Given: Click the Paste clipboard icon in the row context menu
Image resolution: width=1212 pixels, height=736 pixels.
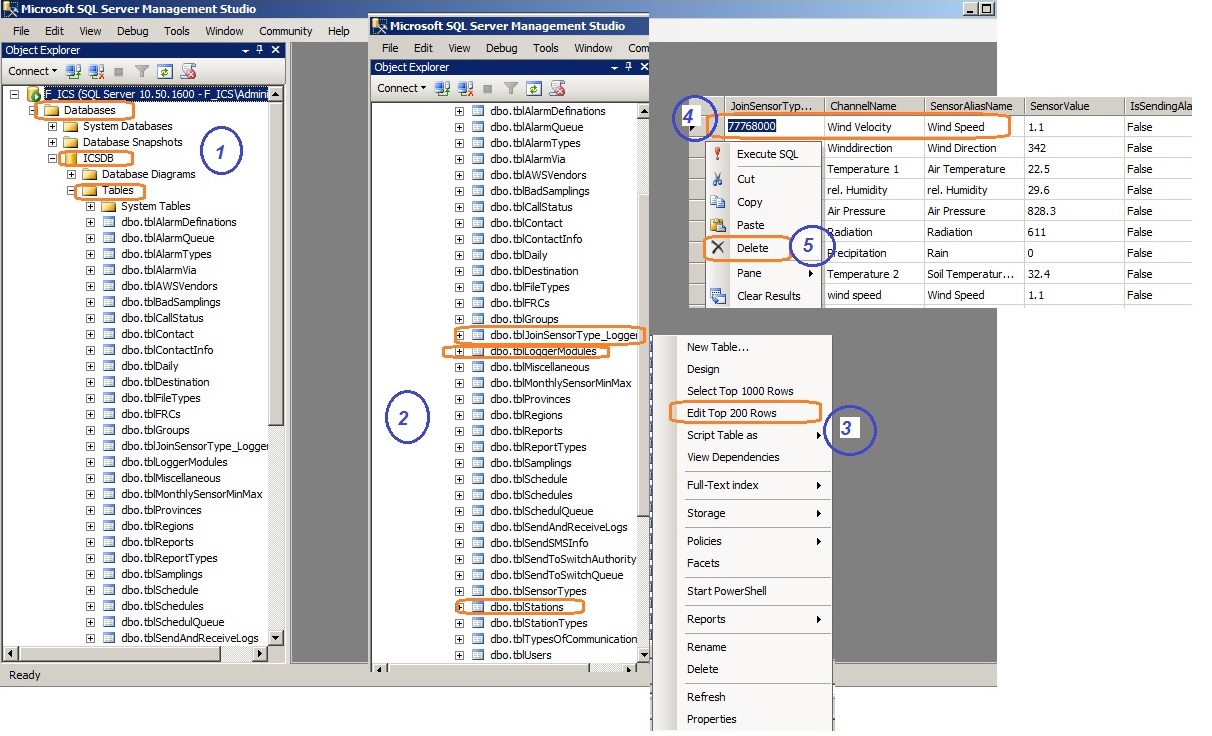Looking at the screenshot, I should 717,225.
